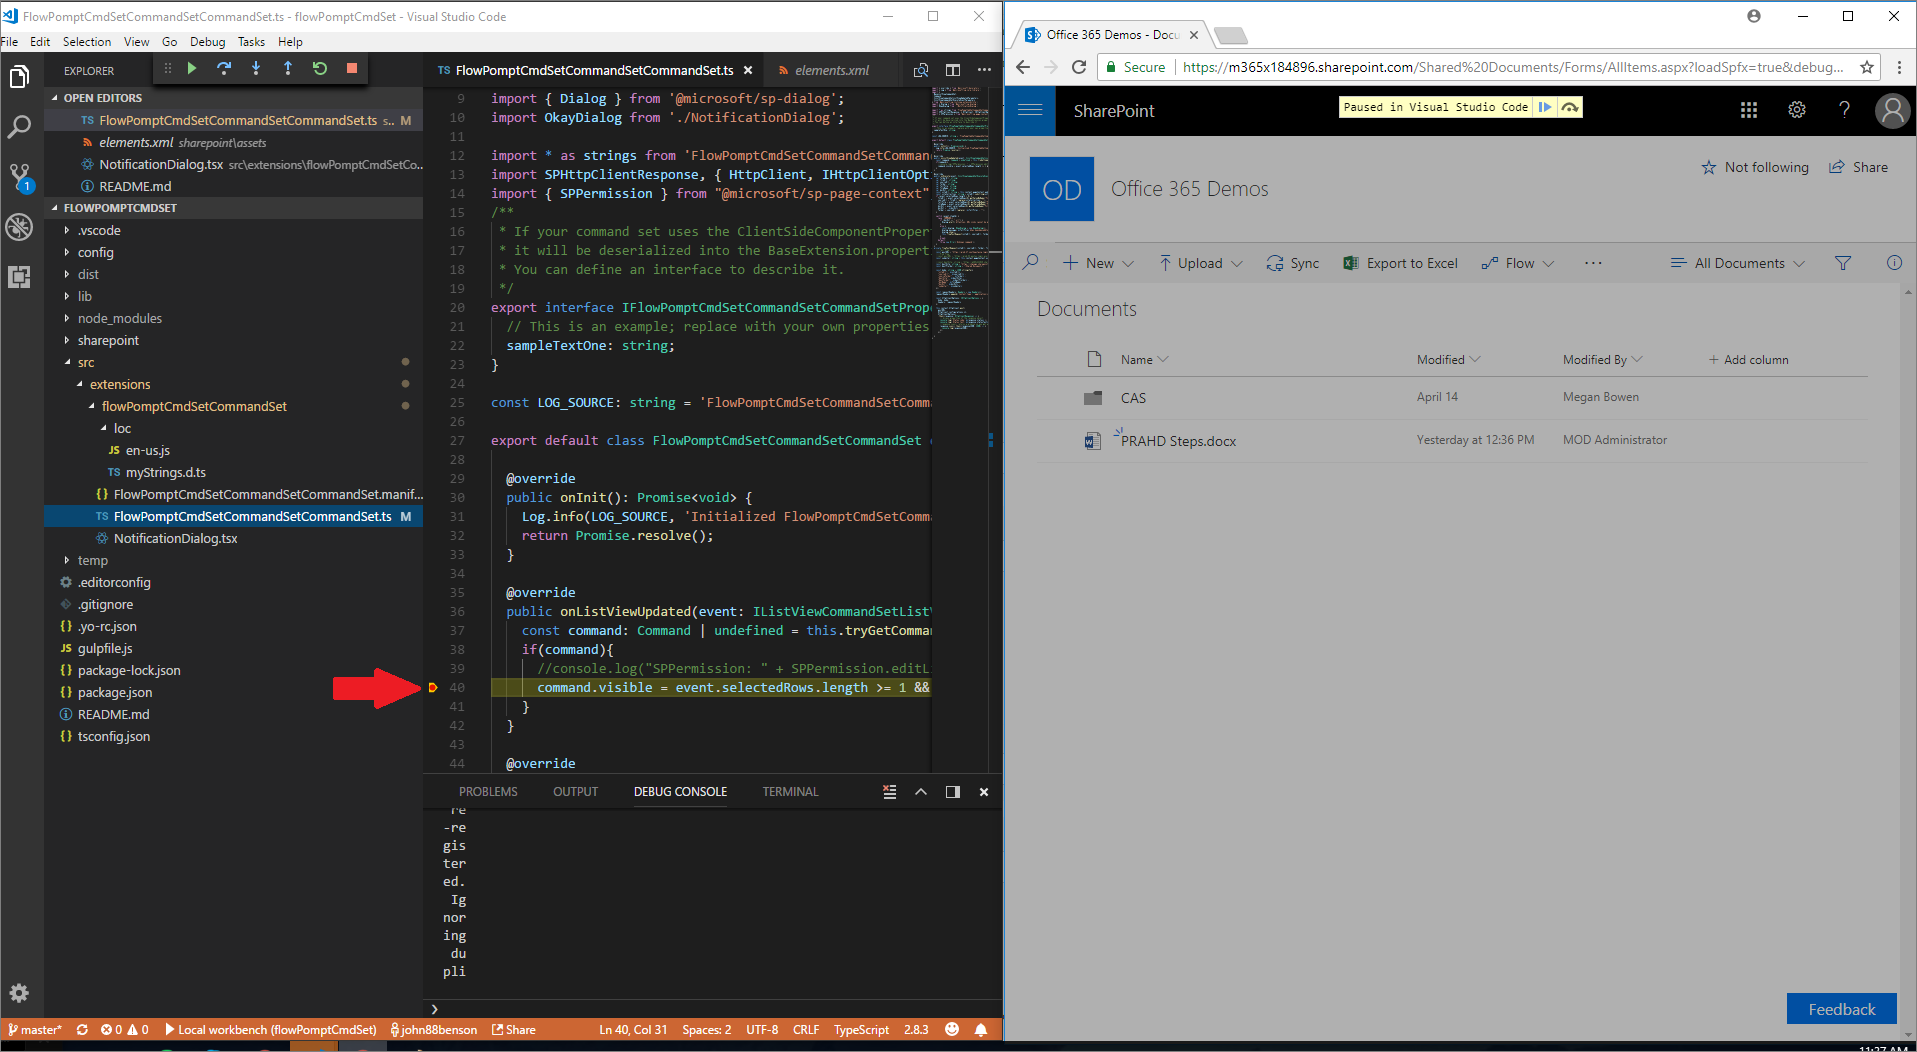Click the Feedback button

tap(1841, 1009)
